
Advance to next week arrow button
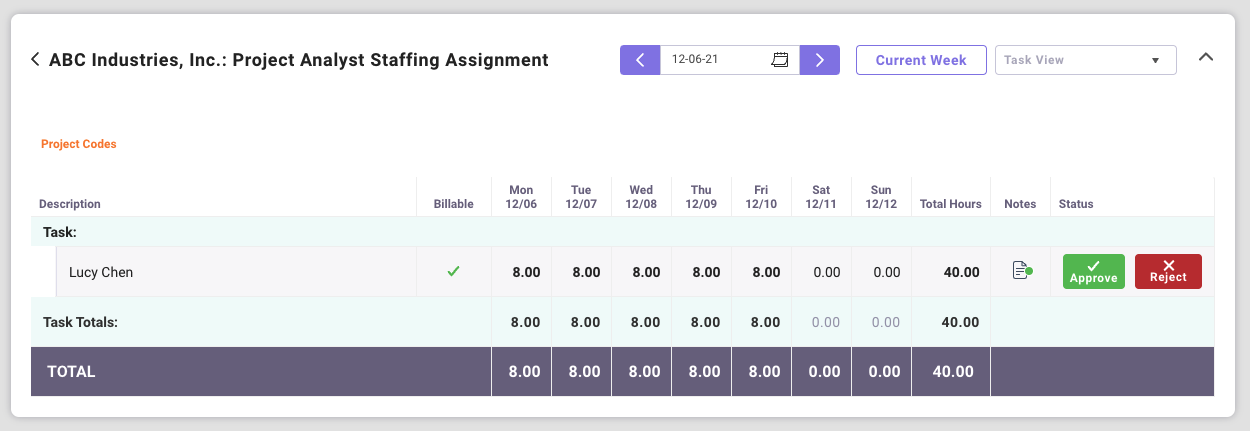tap(819, 60)
